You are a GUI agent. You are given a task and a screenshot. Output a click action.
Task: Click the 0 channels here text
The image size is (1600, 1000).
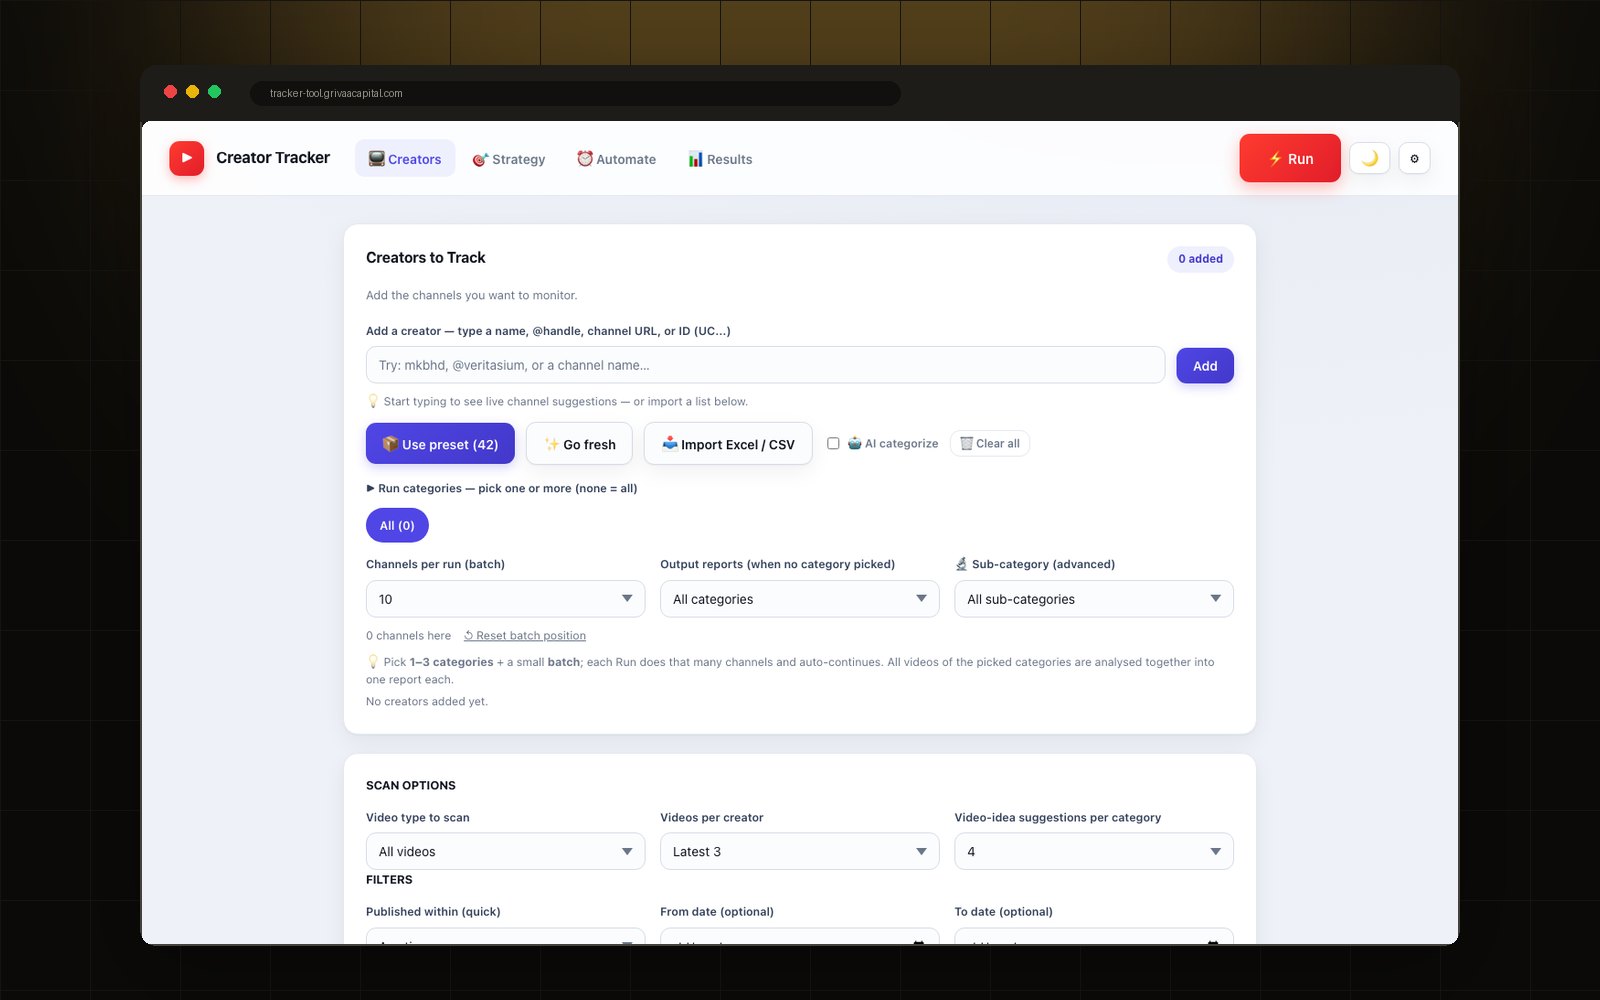[x=408, y=635]
